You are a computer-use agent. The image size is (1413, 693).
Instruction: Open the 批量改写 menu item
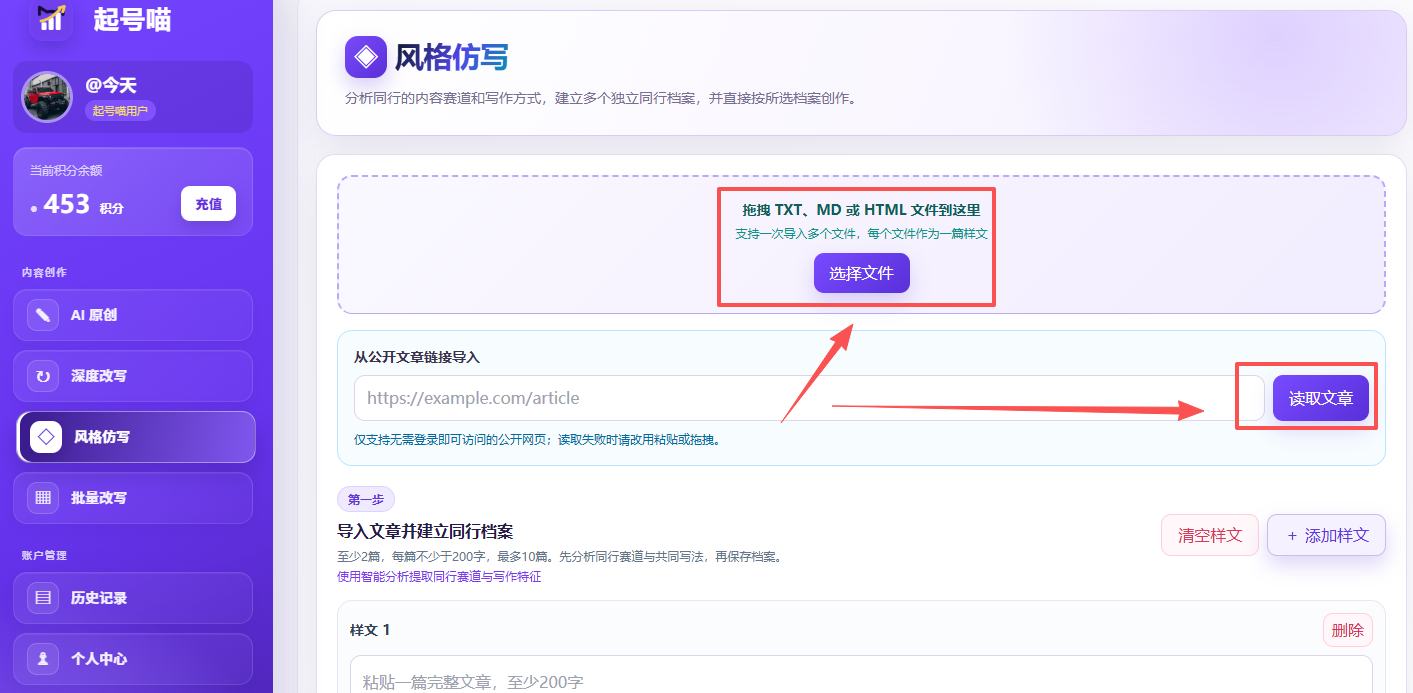point(133,498)
